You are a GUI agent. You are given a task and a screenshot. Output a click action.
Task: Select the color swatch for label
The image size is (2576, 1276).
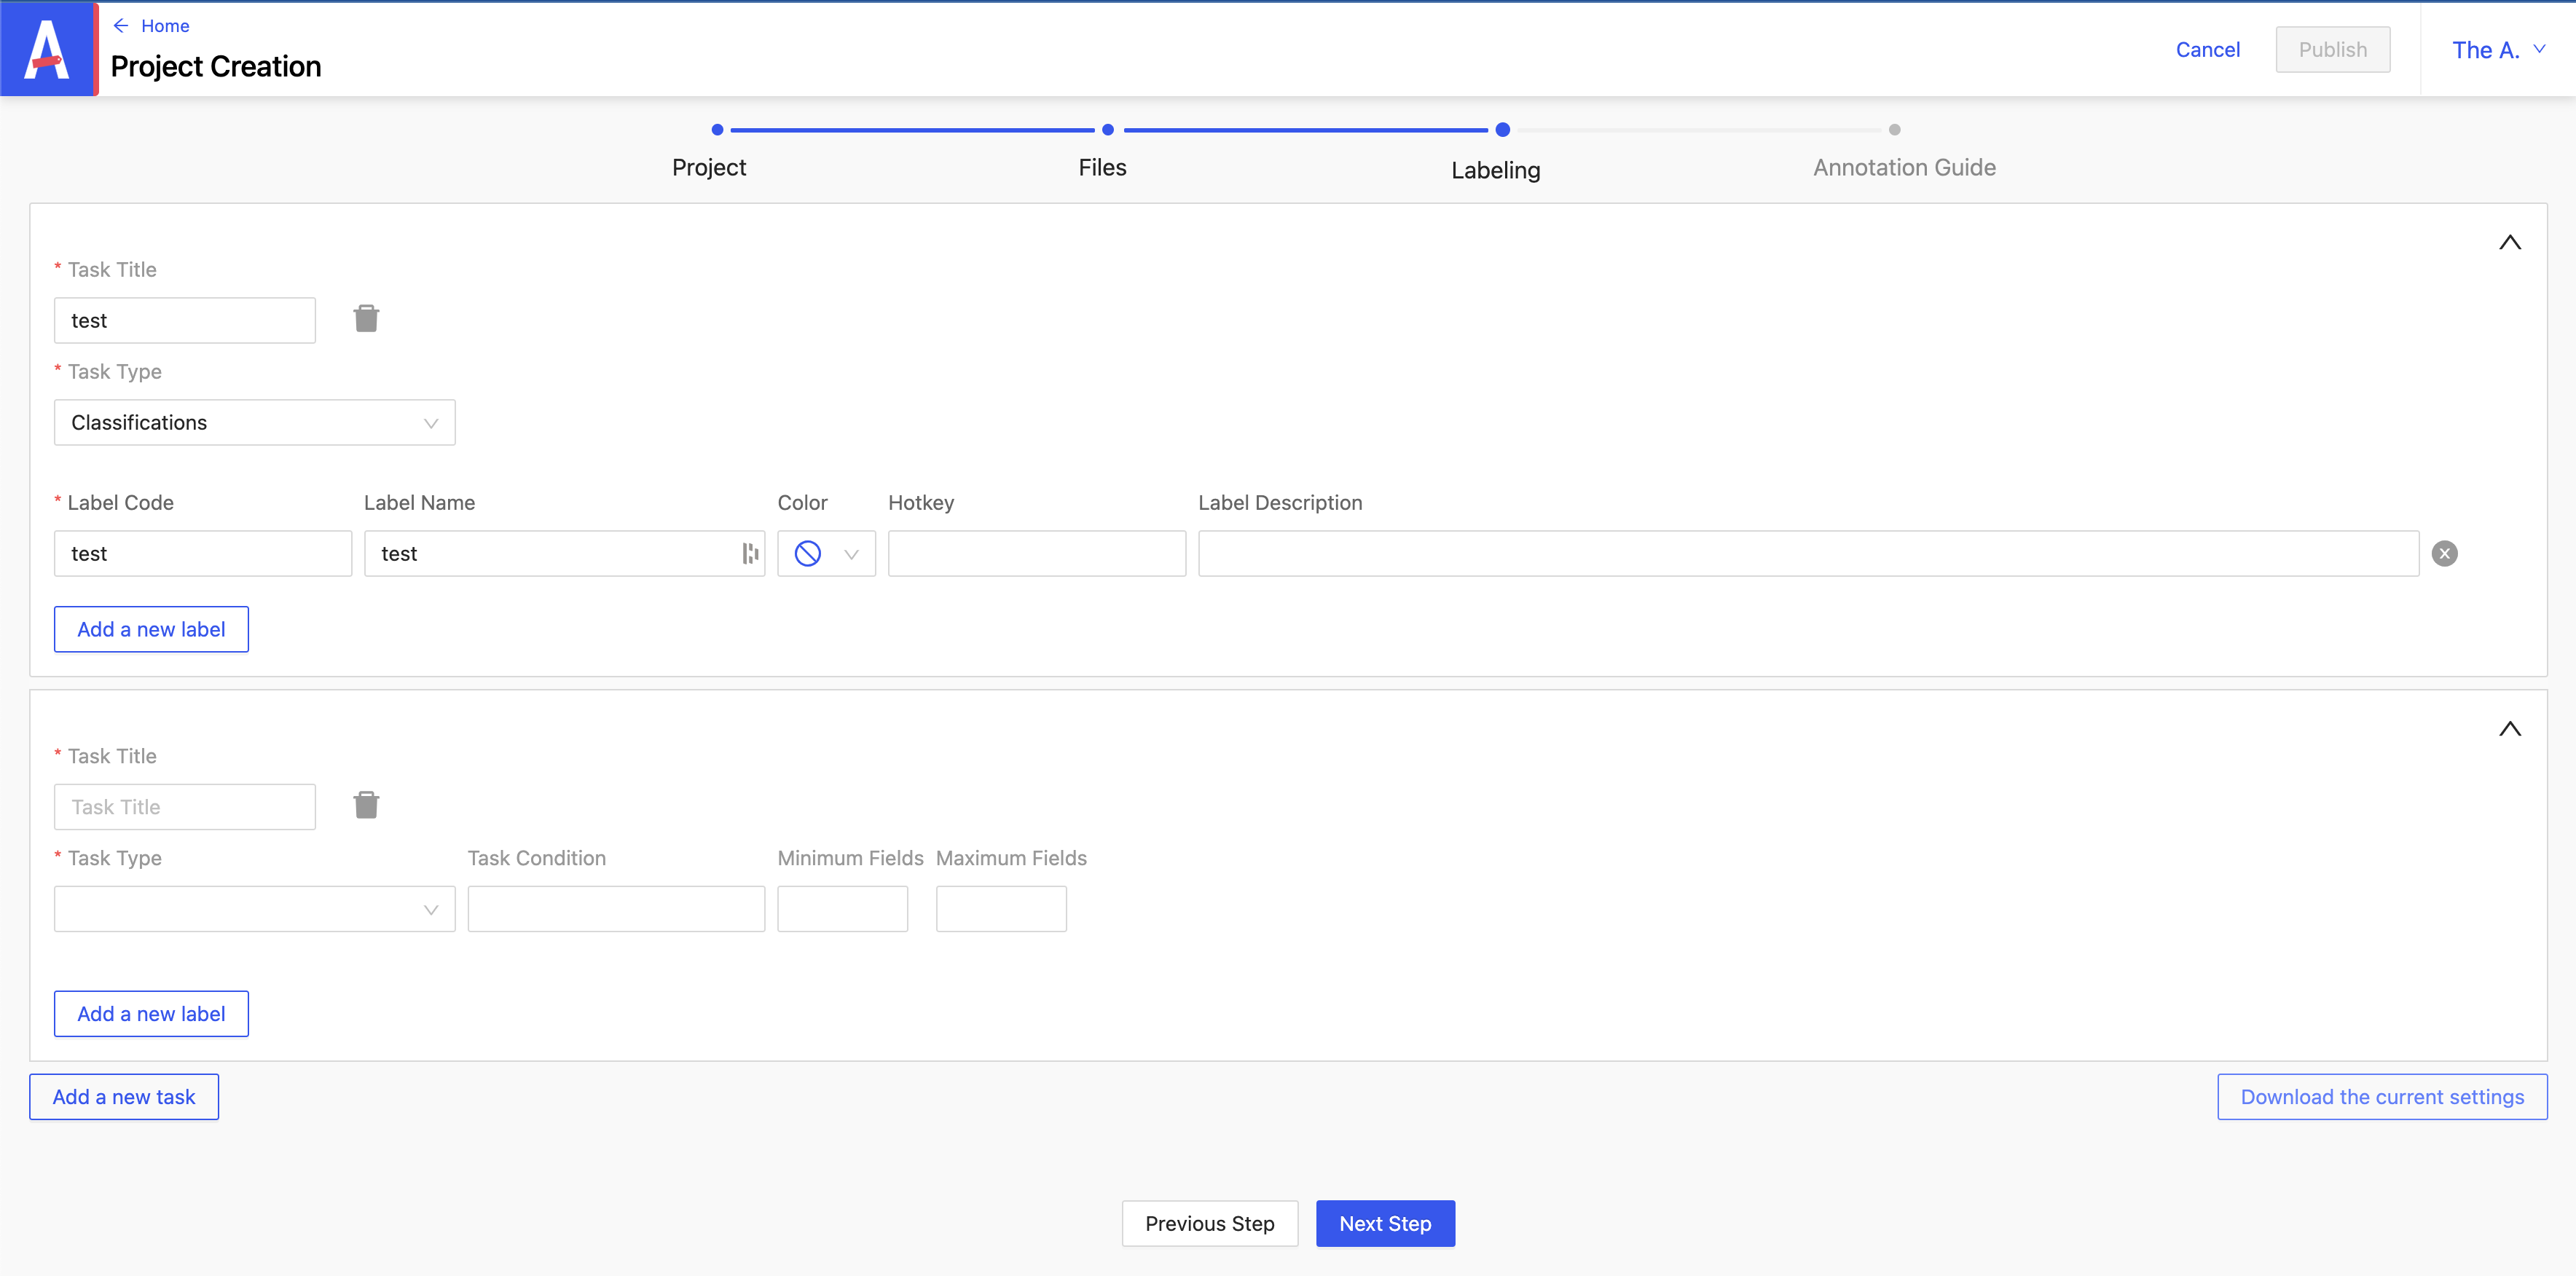806,552
